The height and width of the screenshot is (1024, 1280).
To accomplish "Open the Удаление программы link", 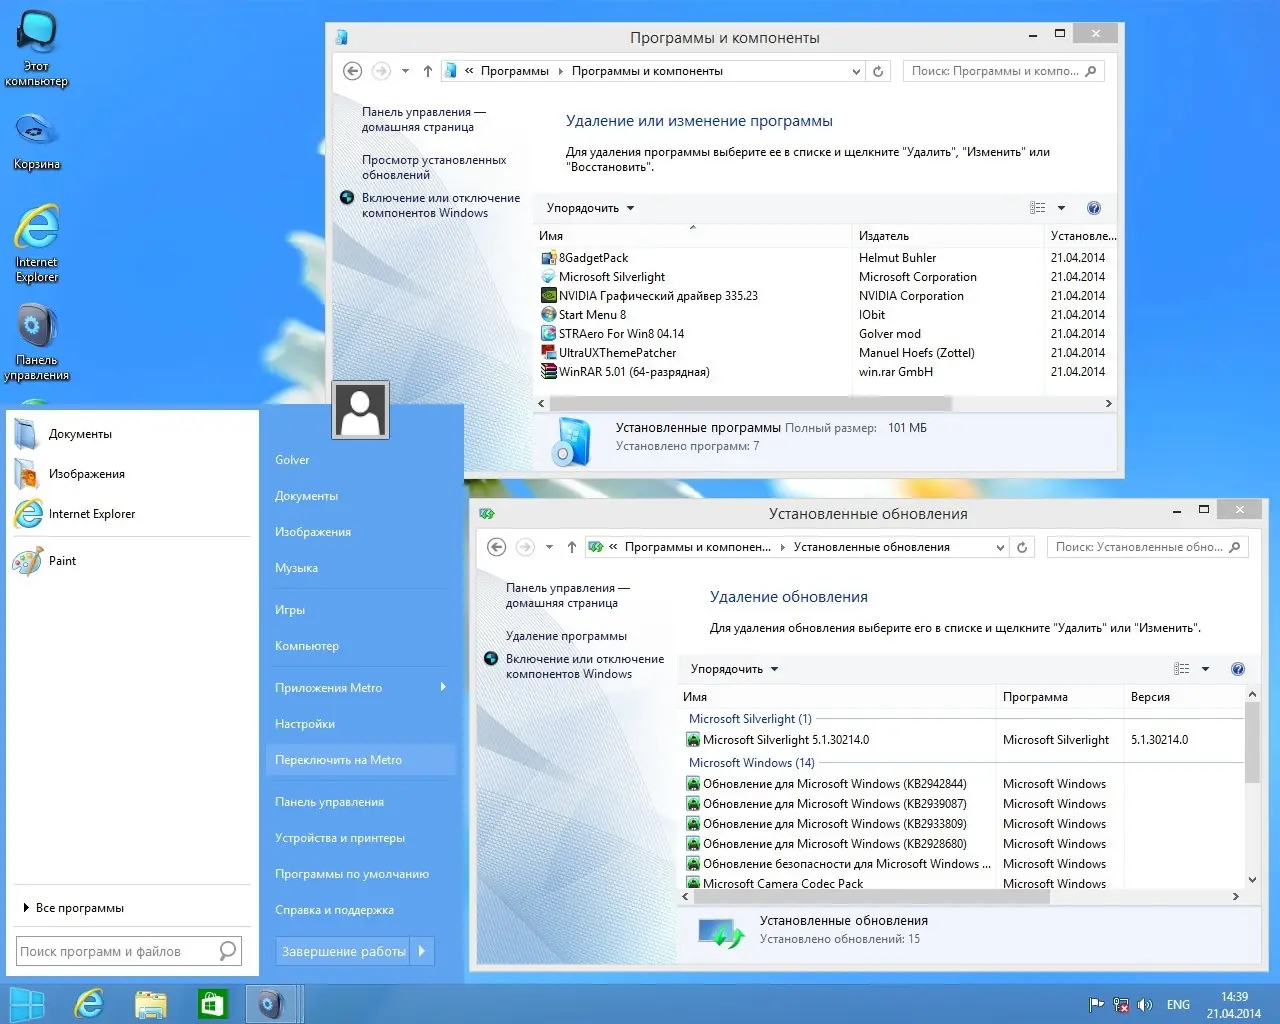I will click(x=566, y=636).
